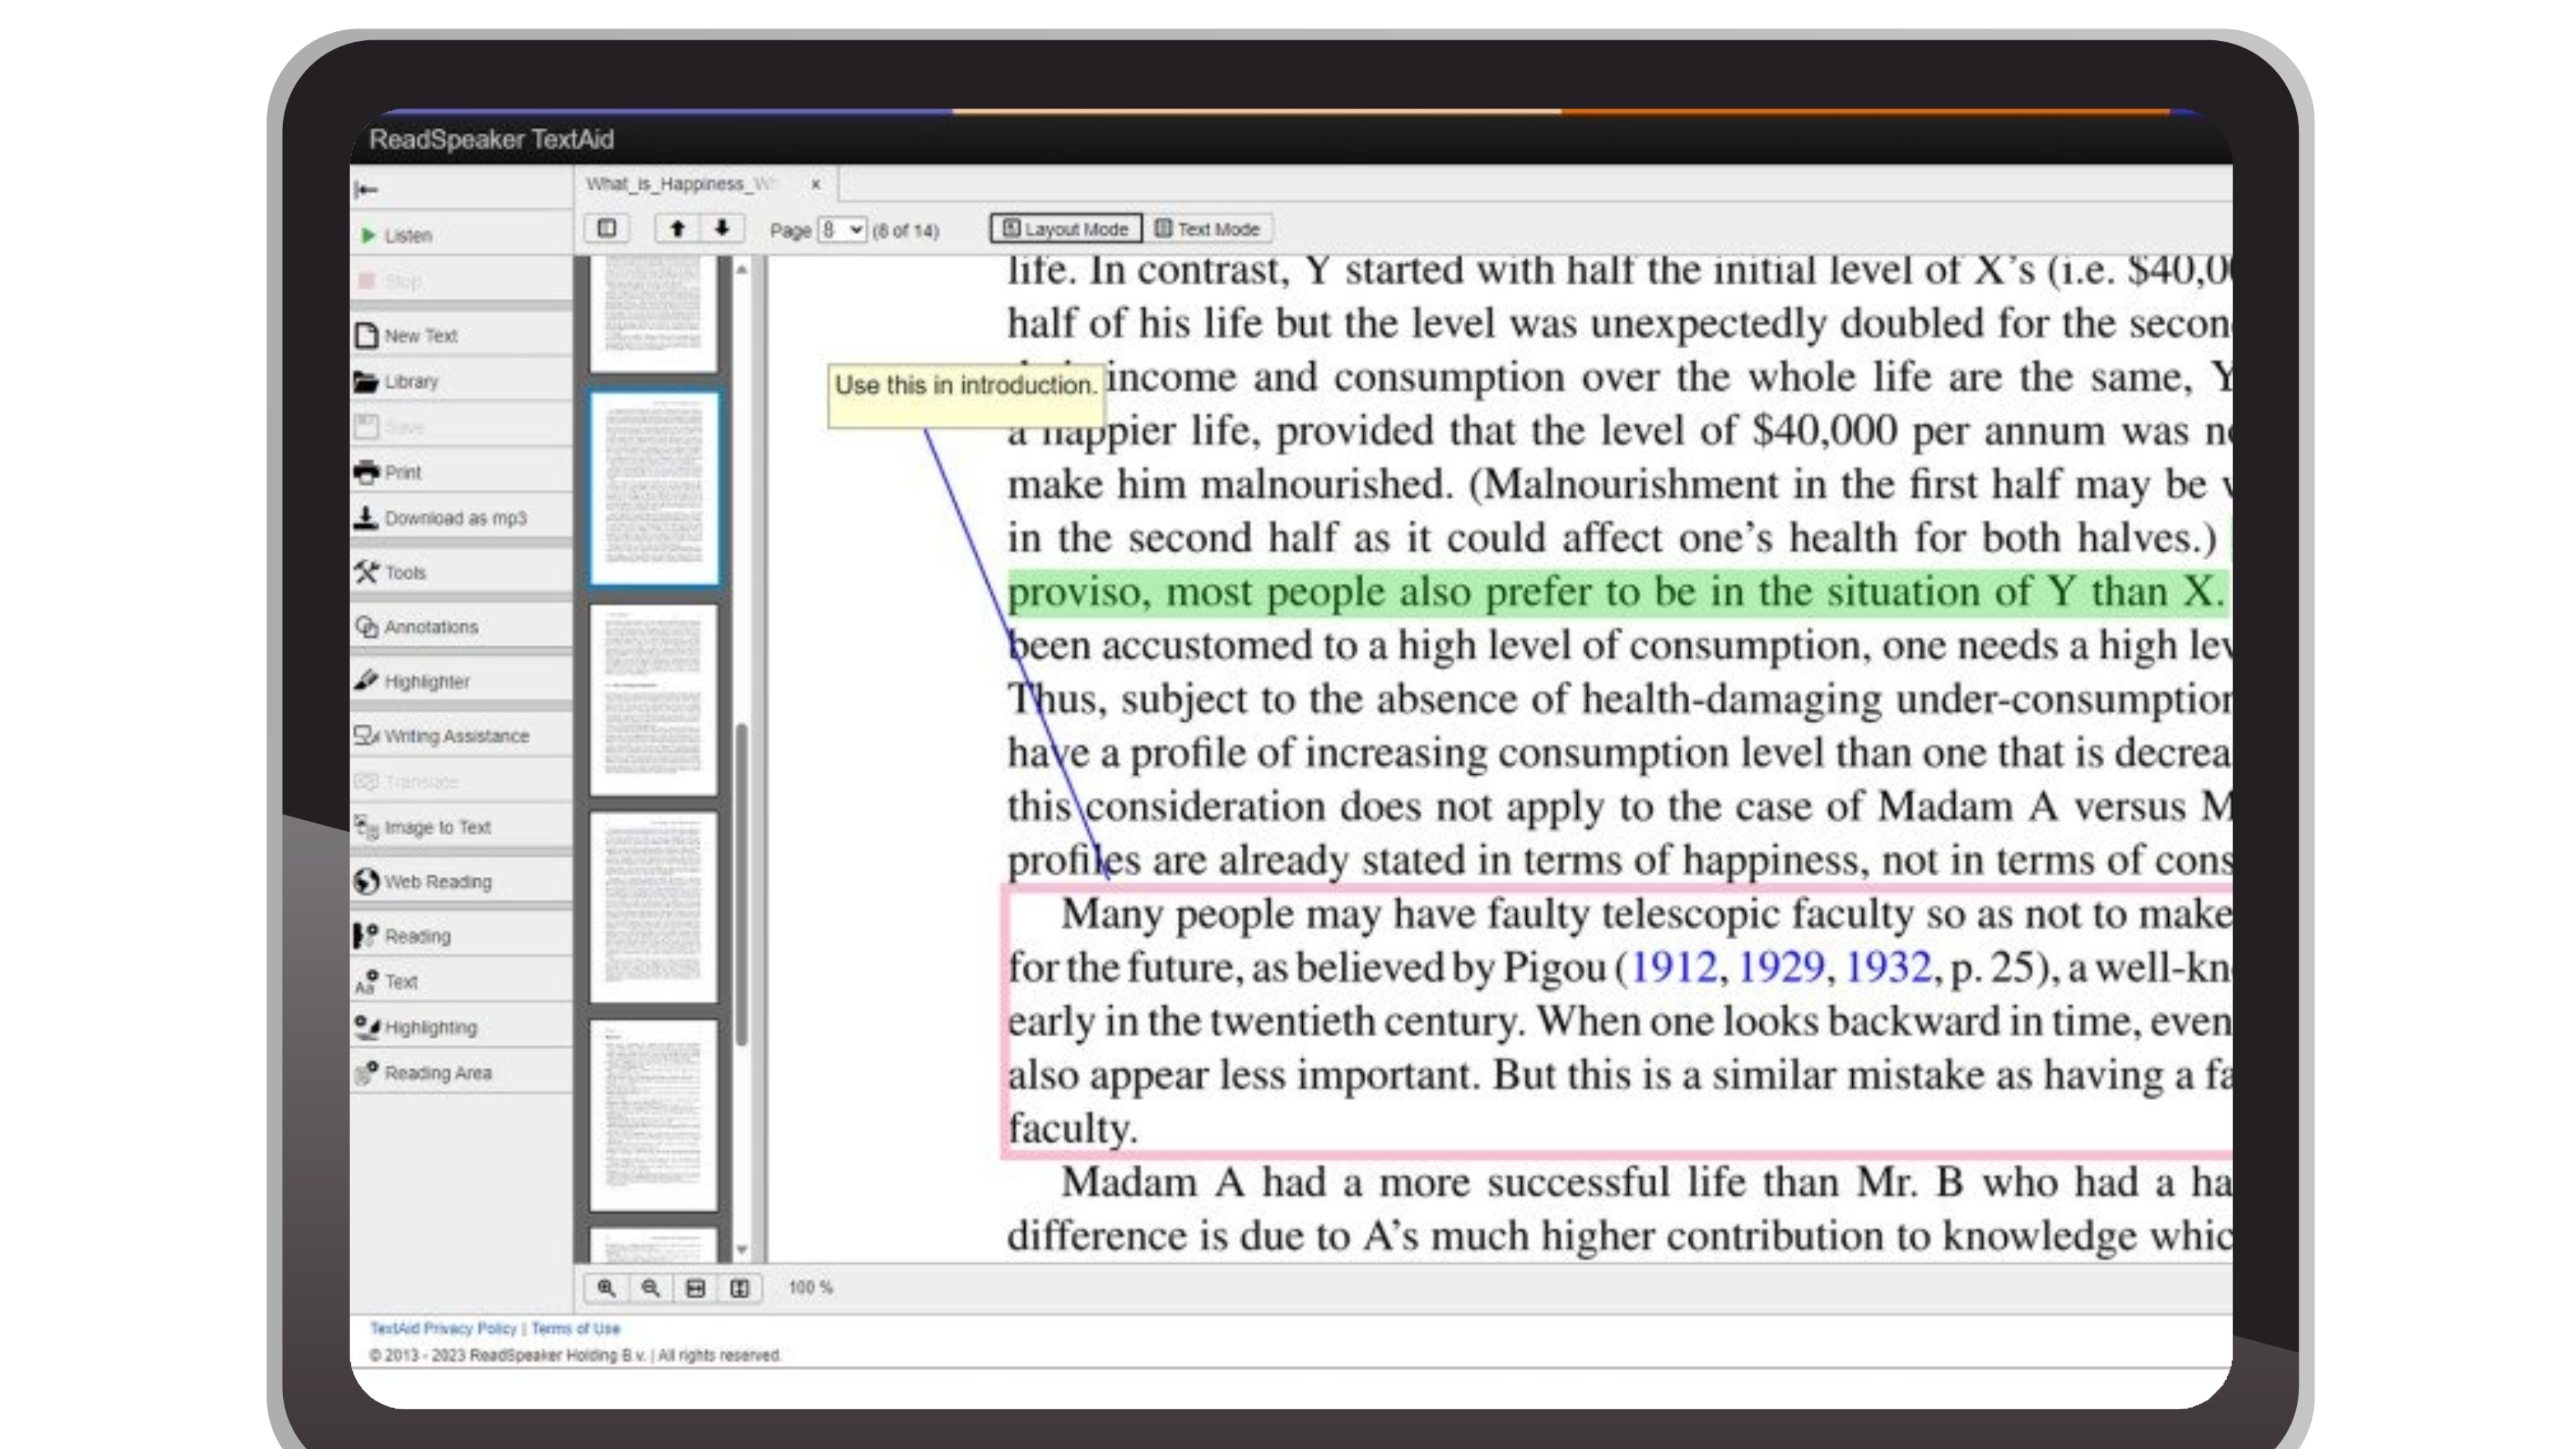
Task: Fit page to width icon
Action: pyautogui.click(x=695, y=1288)
